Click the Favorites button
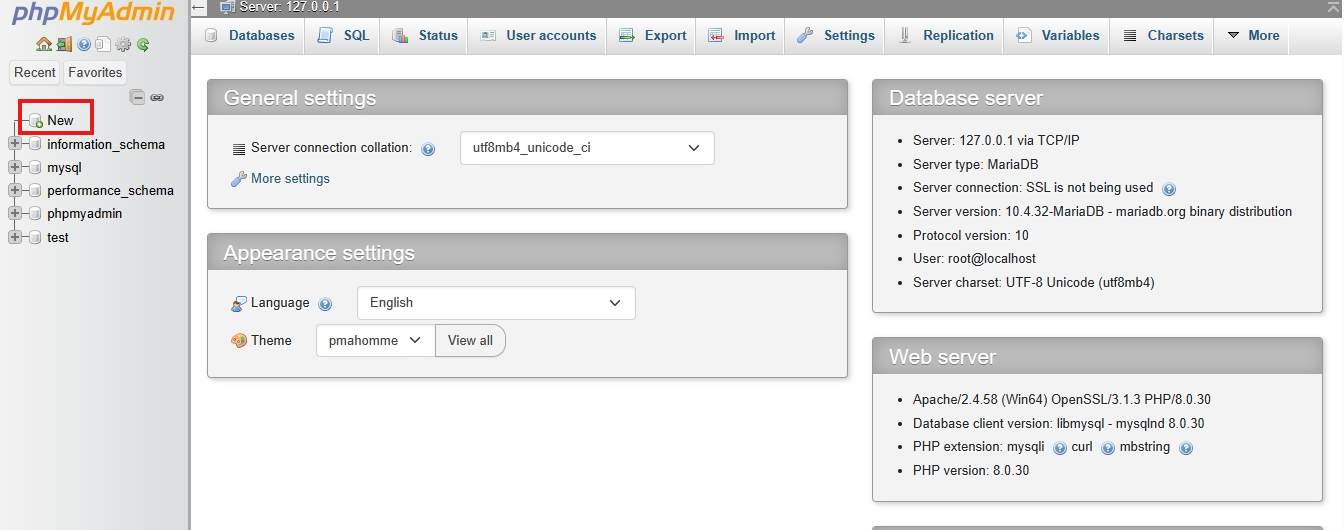 tap(95, 72)
